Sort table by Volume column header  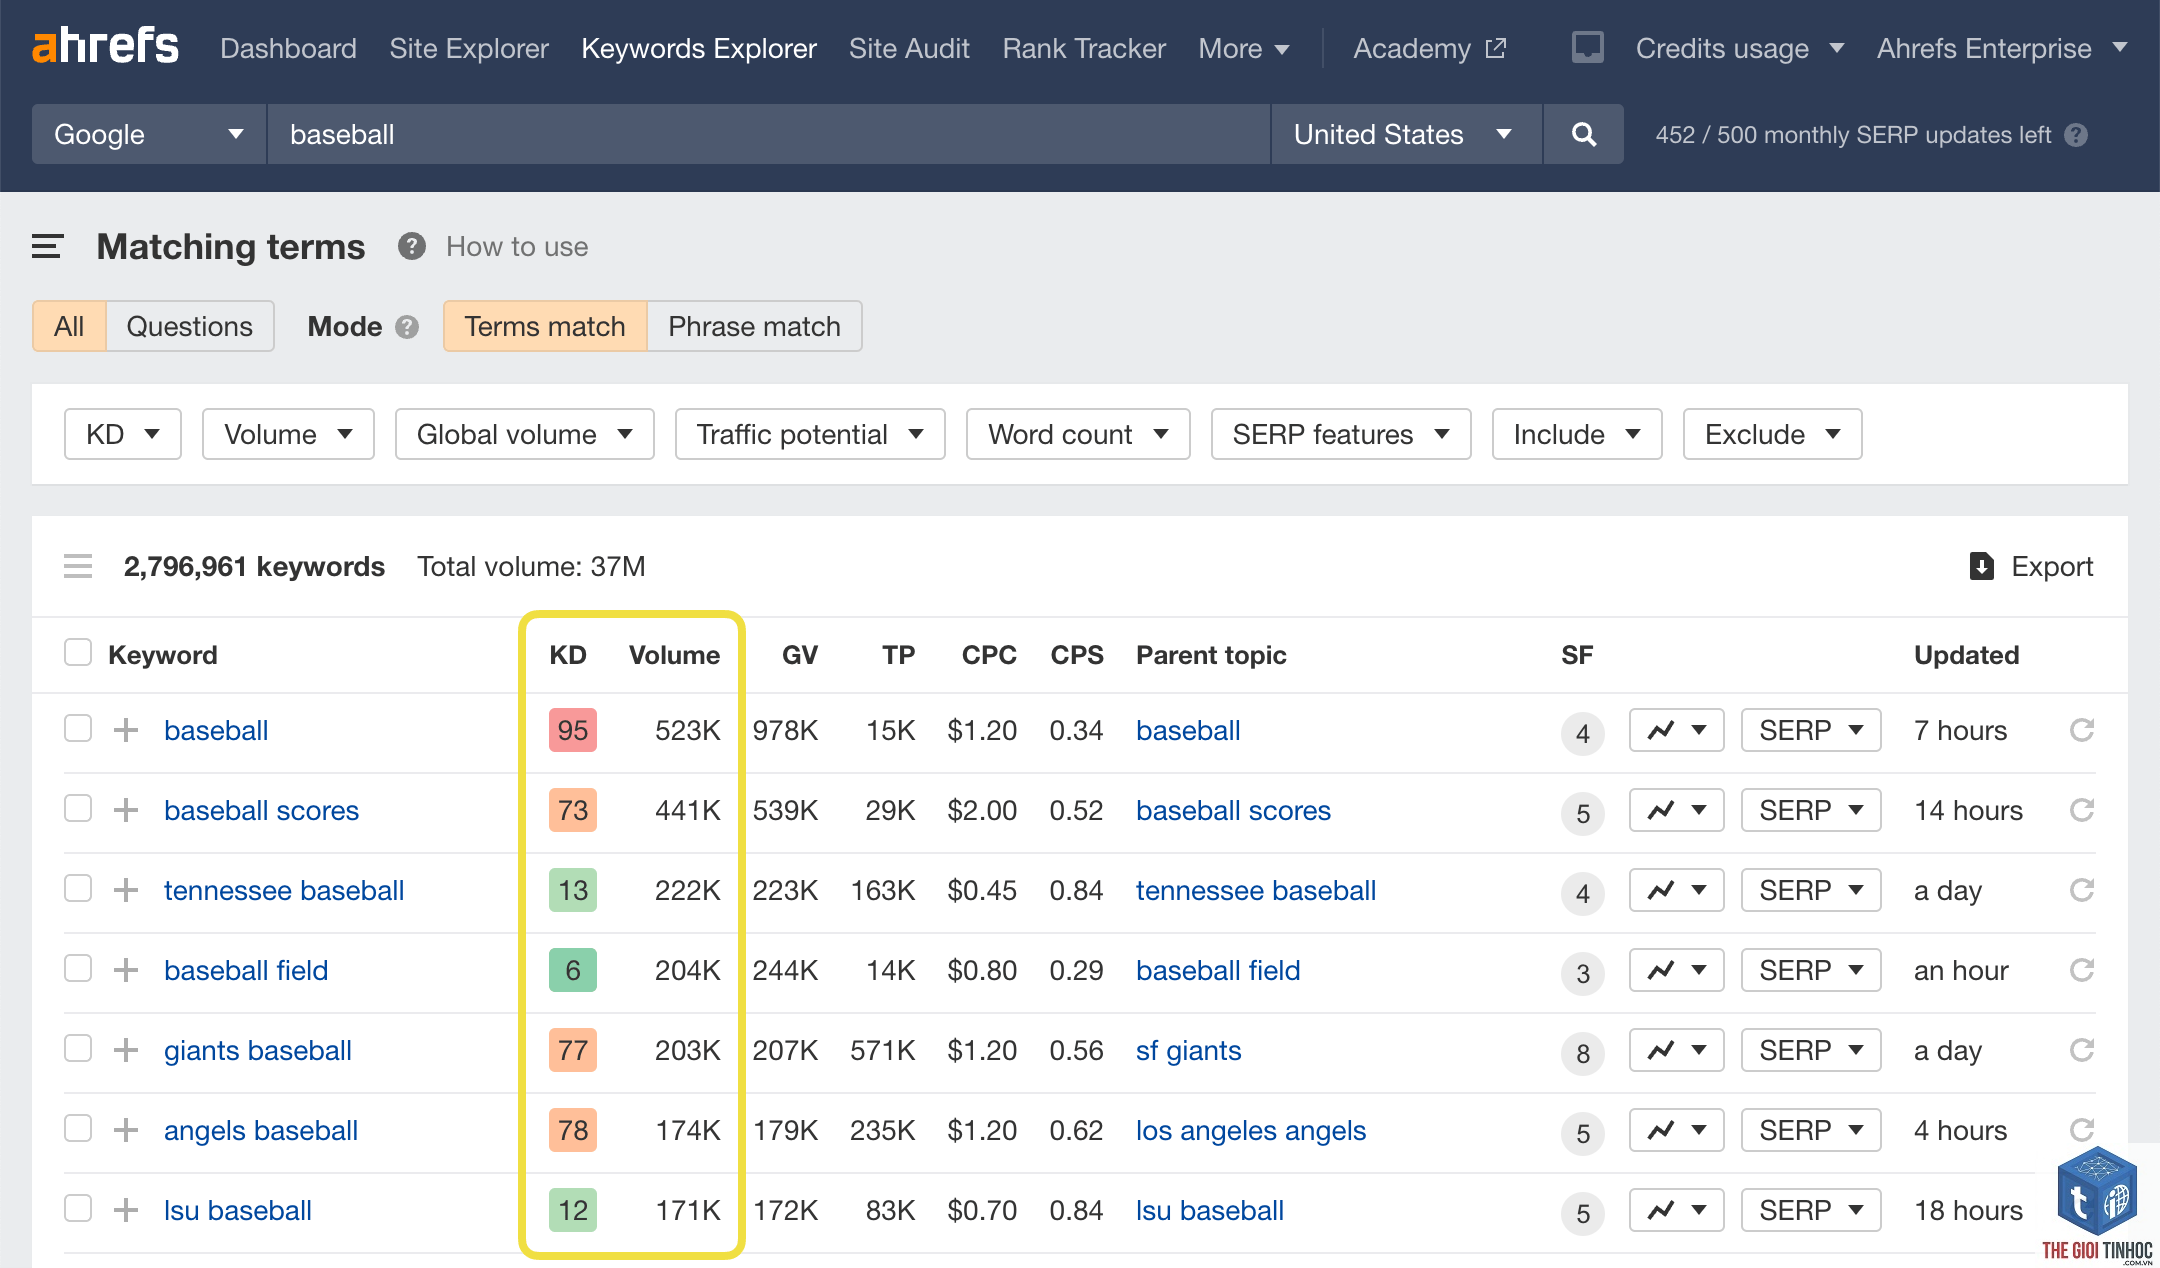[674, 655]
